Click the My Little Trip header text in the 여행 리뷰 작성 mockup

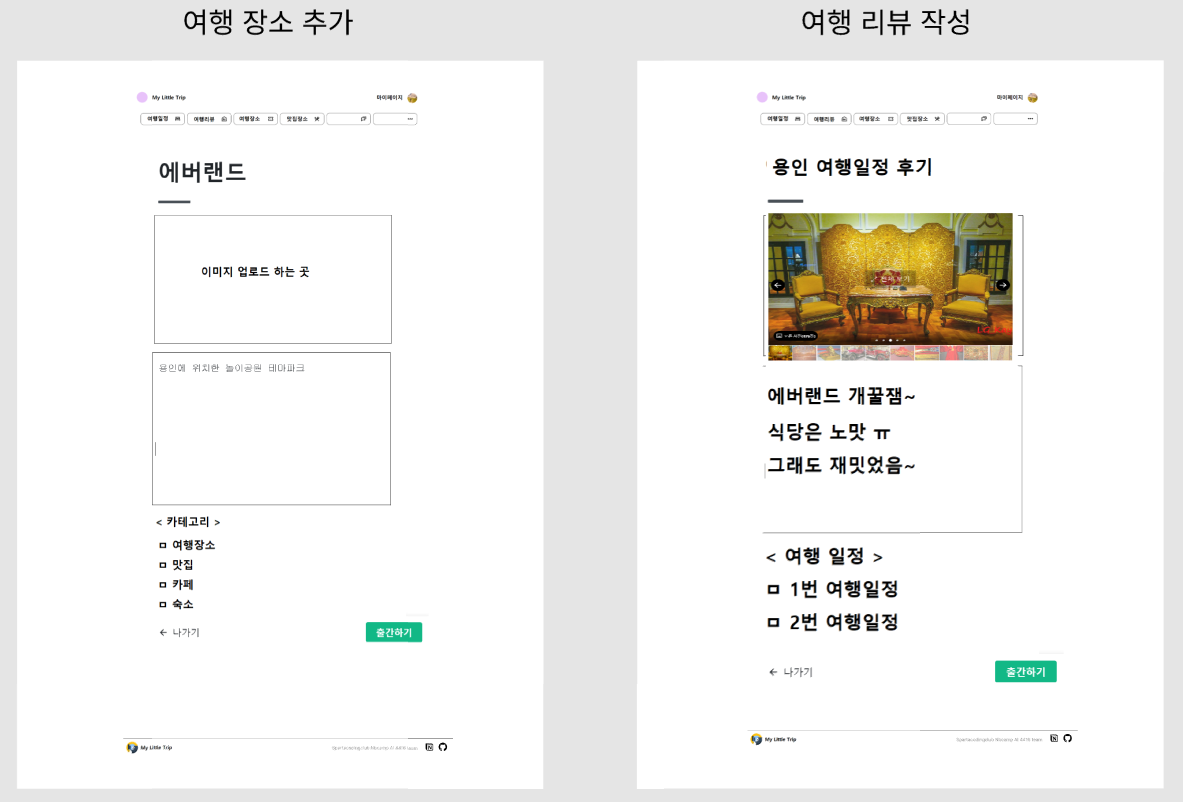[x=789, y=97]
